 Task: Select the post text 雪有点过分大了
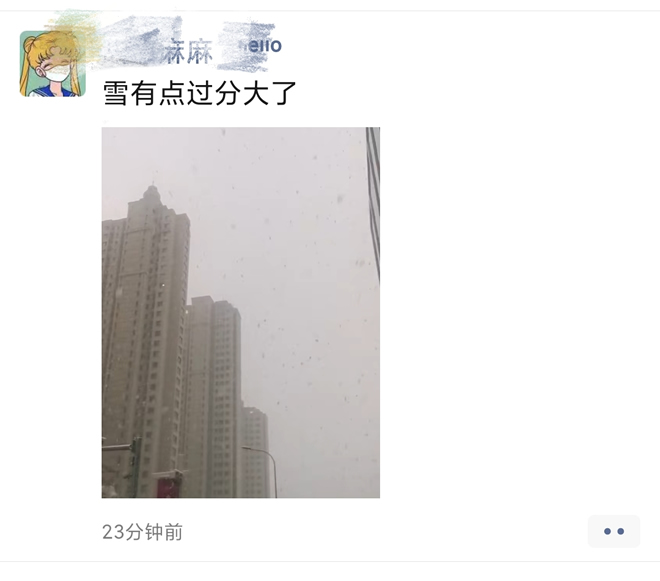200,93
